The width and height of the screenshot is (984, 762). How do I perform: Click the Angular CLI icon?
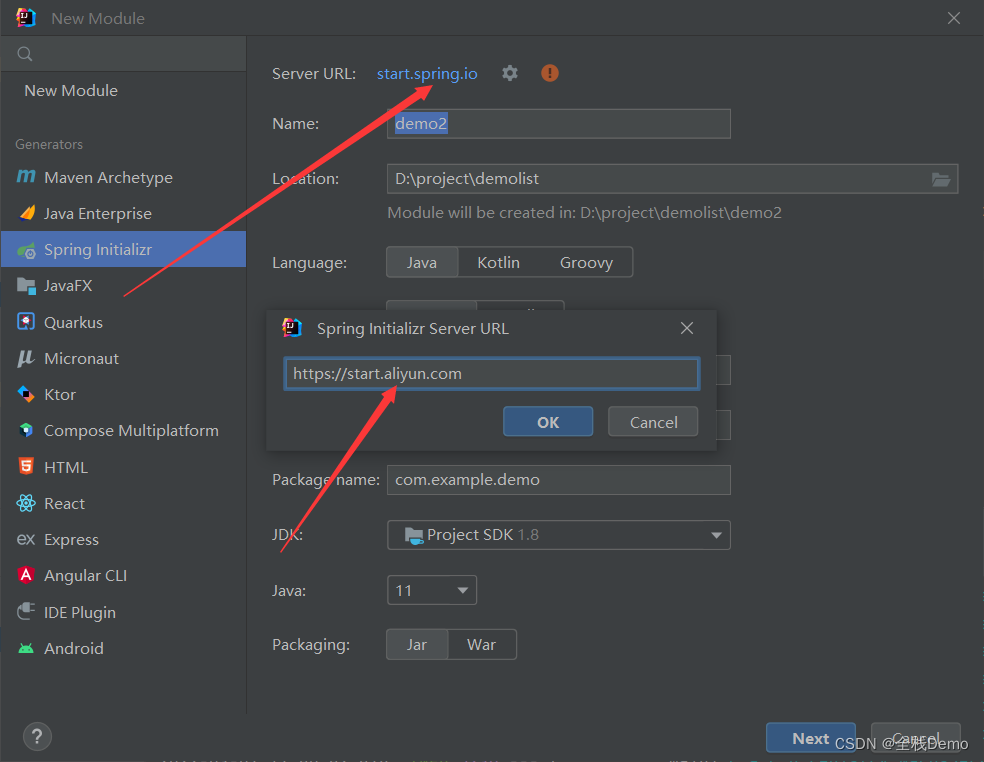(x=26, y=575)
